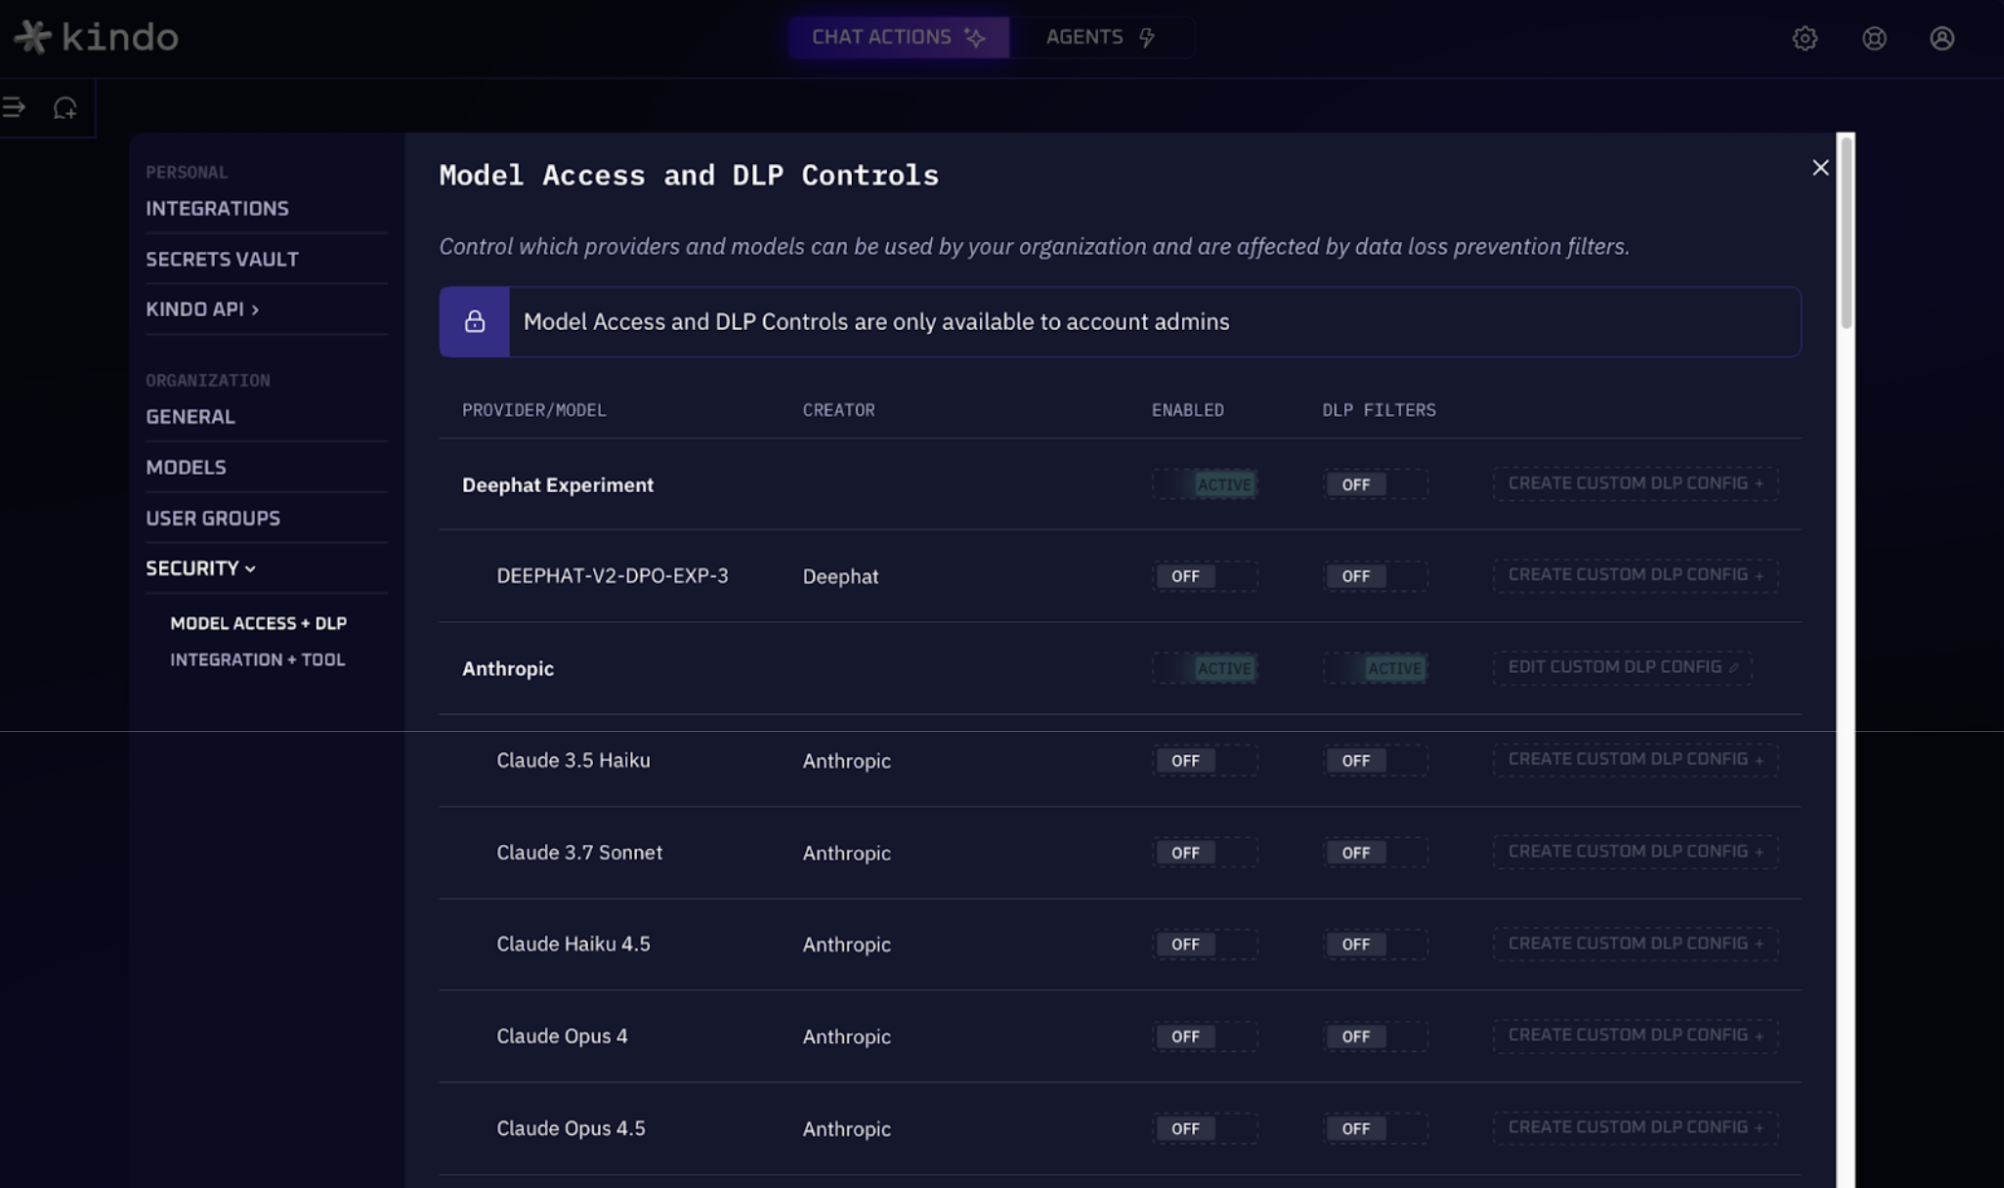Create custom DLP config for Claude Haiku 4.5
The image size is (2004, 1188).
1635,943
